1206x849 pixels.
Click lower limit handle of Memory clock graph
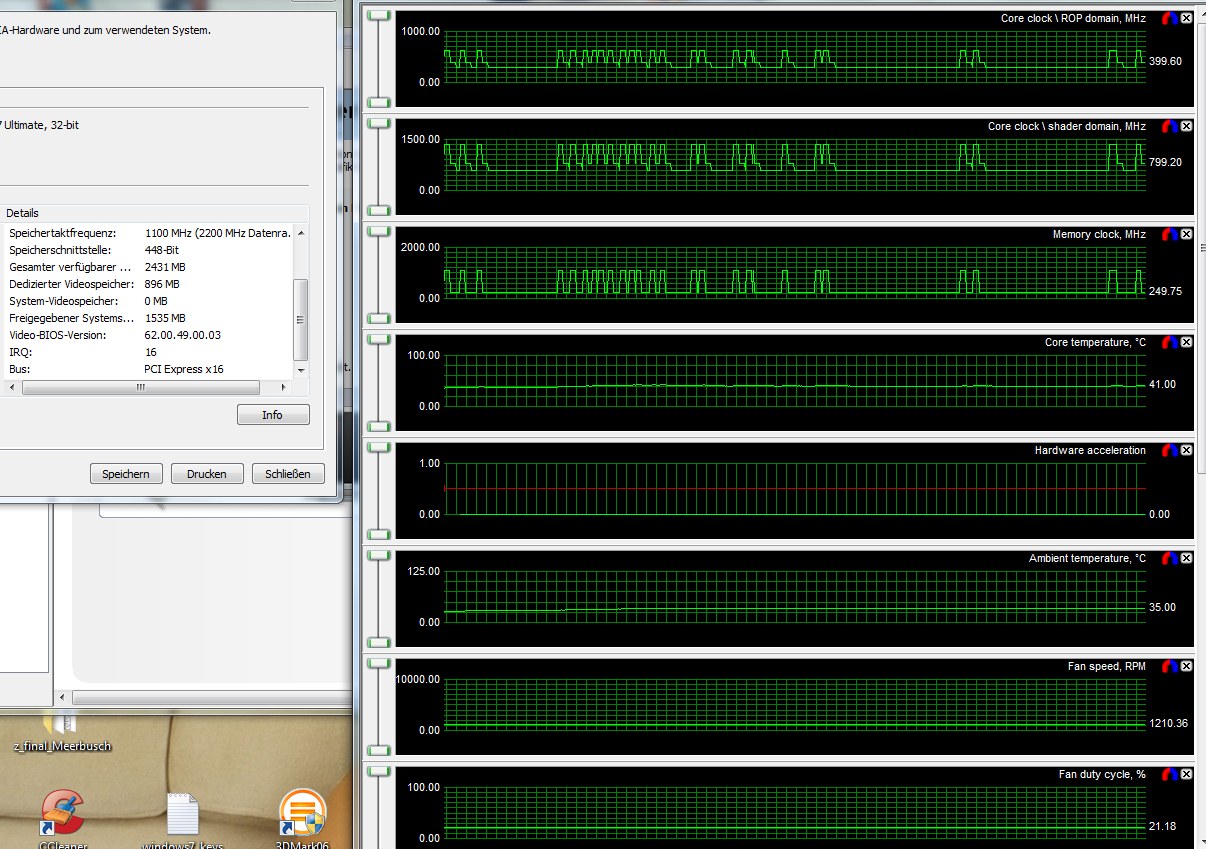378,318
